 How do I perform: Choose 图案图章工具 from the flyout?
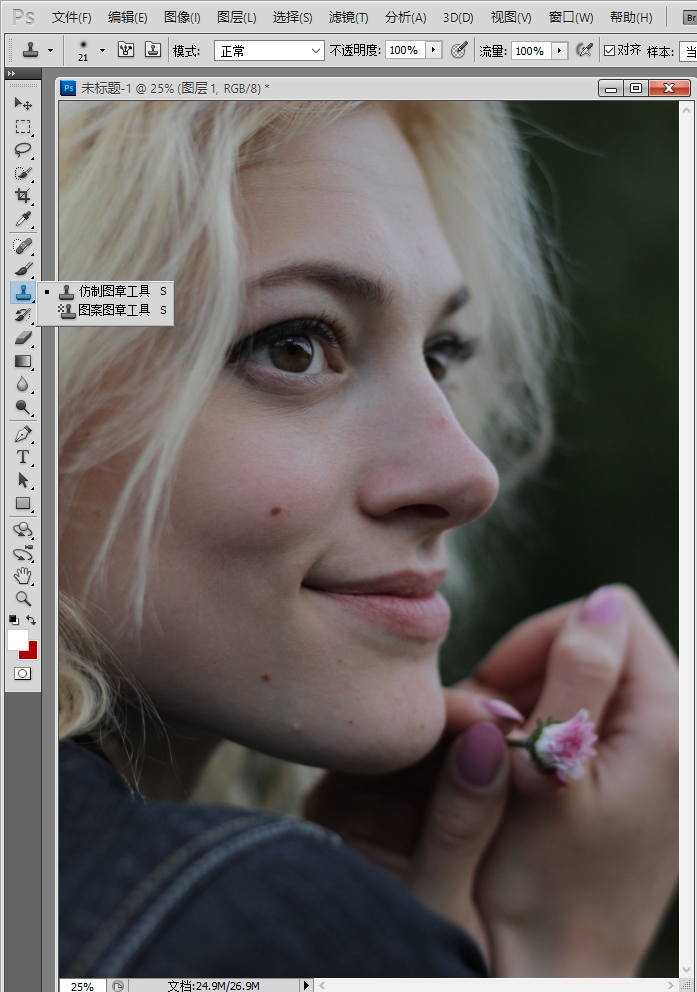point(106,310)
